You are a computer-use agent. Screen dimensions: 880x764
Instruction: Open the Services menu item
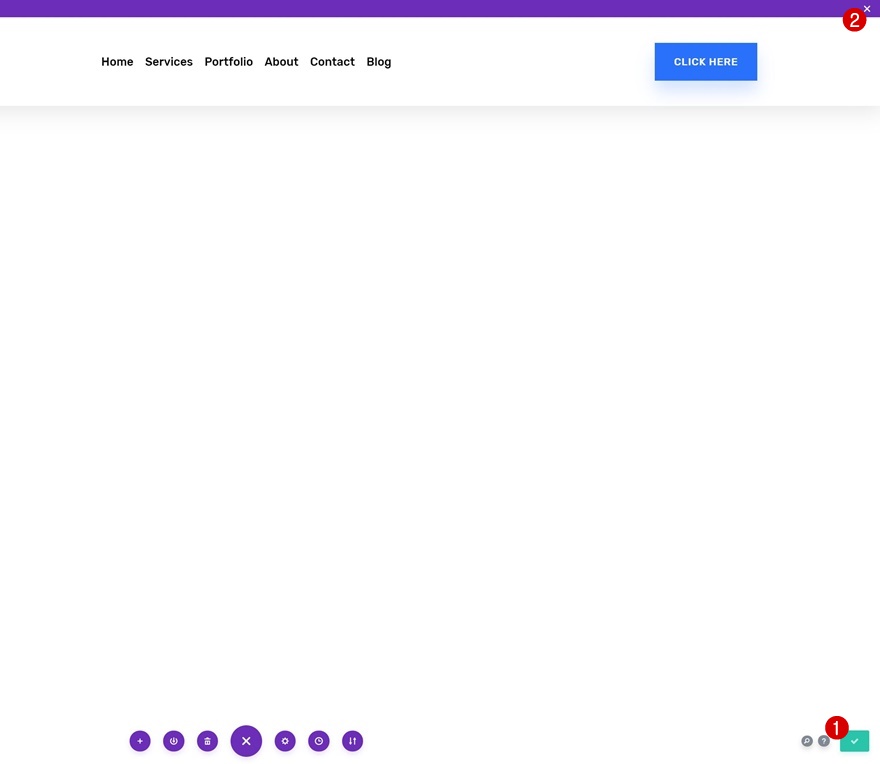(169, 62)
